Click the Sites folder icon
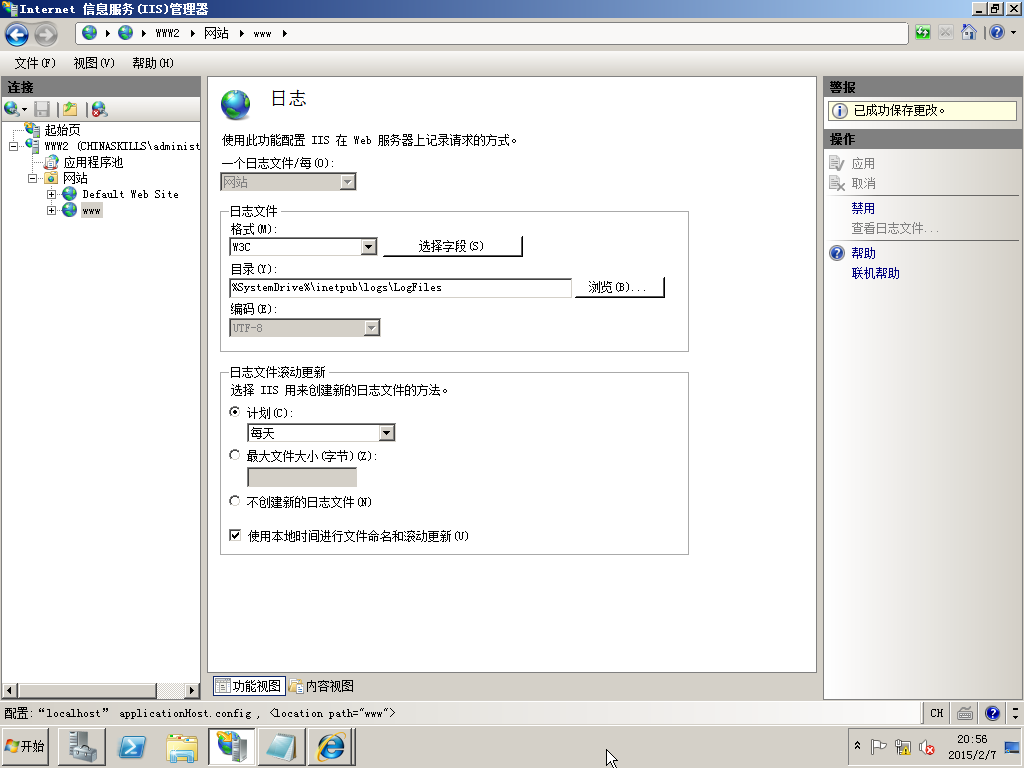The width and height of the screenshot is (1024, 768). point(51,178)
